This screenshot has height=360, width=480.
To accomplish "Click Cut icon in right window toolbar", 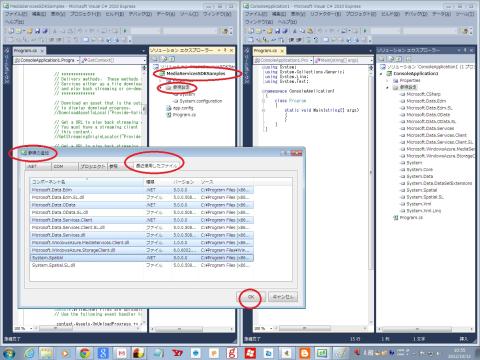I will (295, 31).
